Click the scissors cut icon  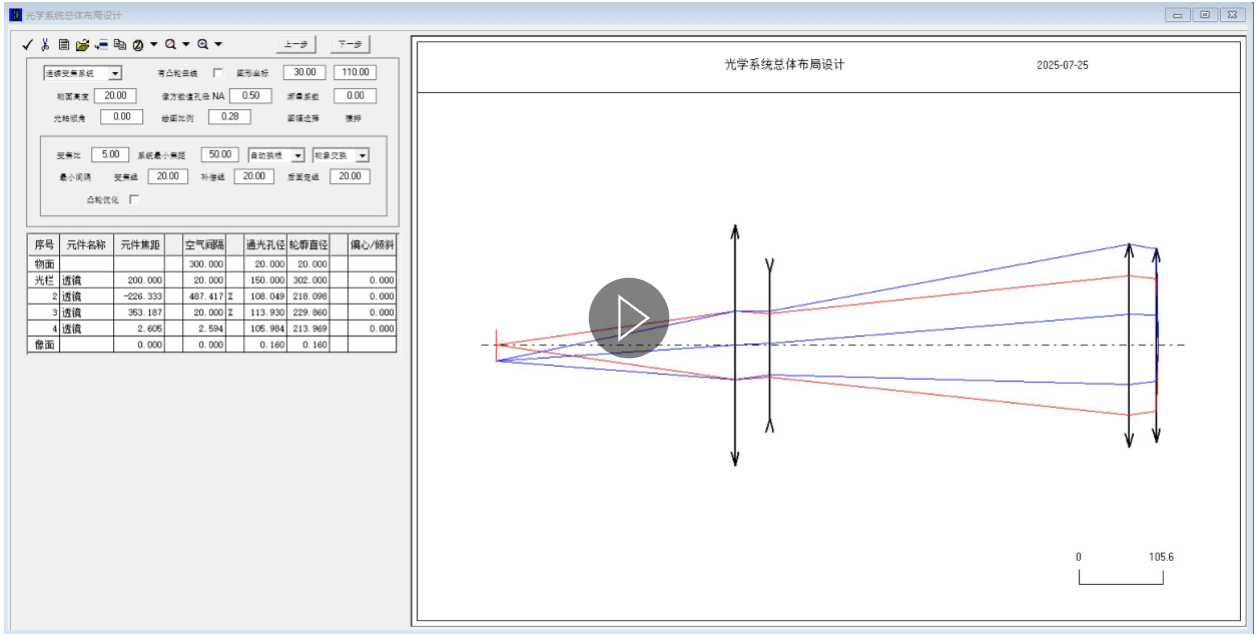[x=45, y=44]
